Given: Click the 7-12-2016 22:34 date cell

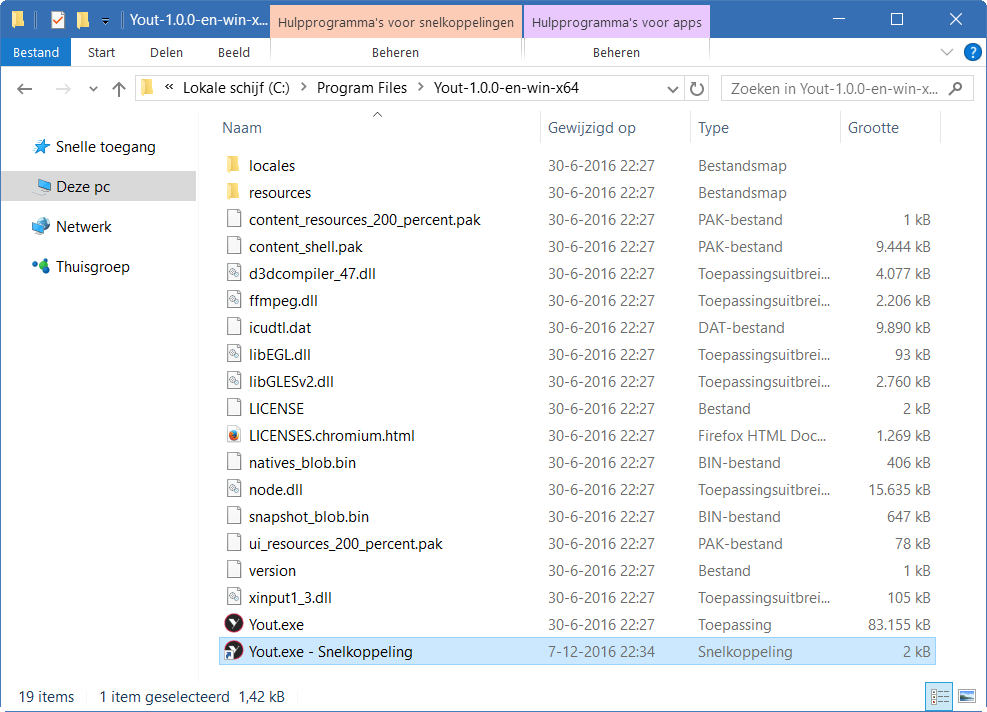Looking at the screenshot, I should (x=601, y=652).
